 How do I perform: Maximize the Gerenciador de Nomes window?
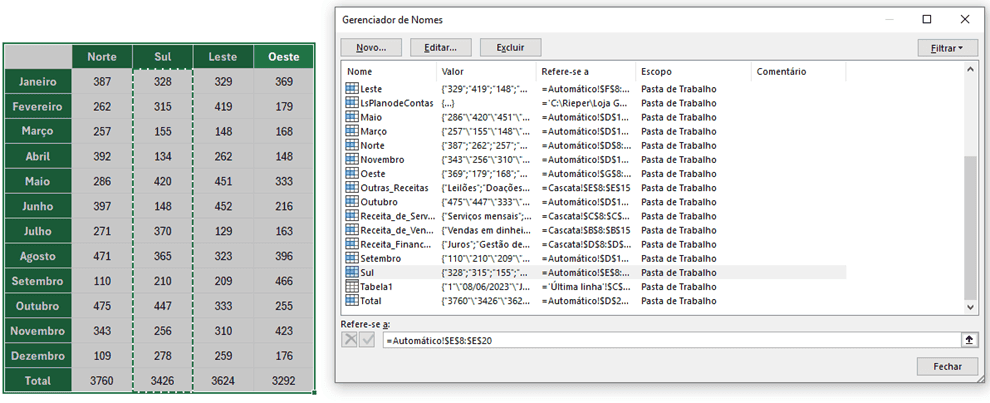tap(927, 20)
